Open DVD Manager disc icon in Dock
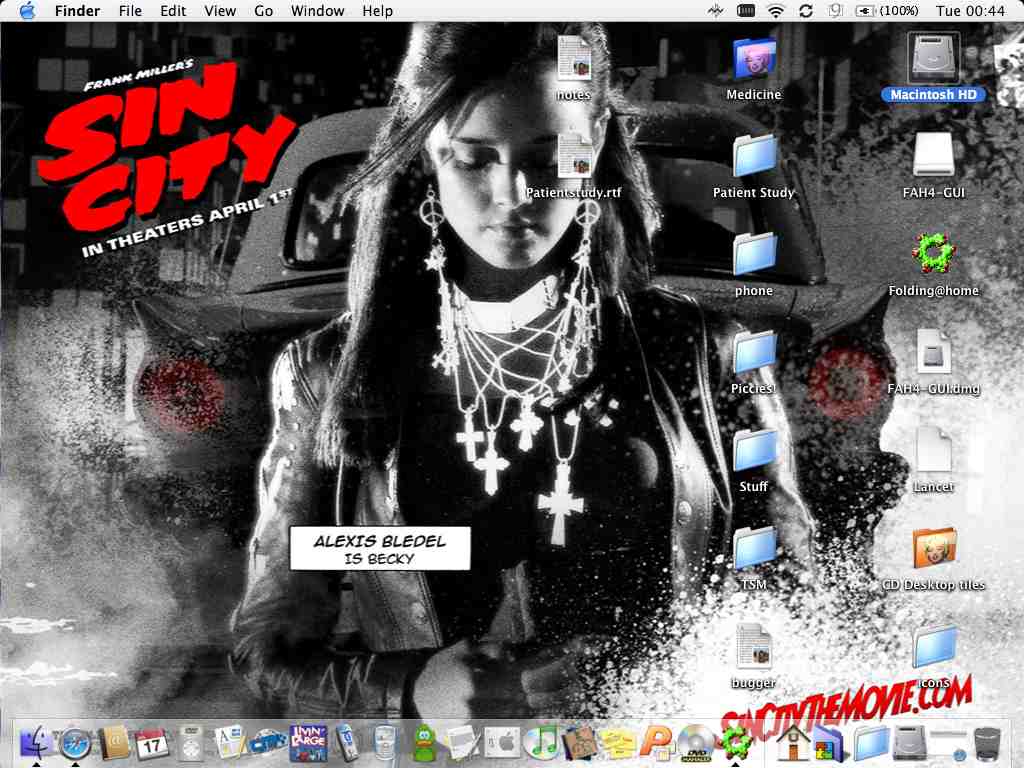The image size is (1024, 768). pos(696,743)
